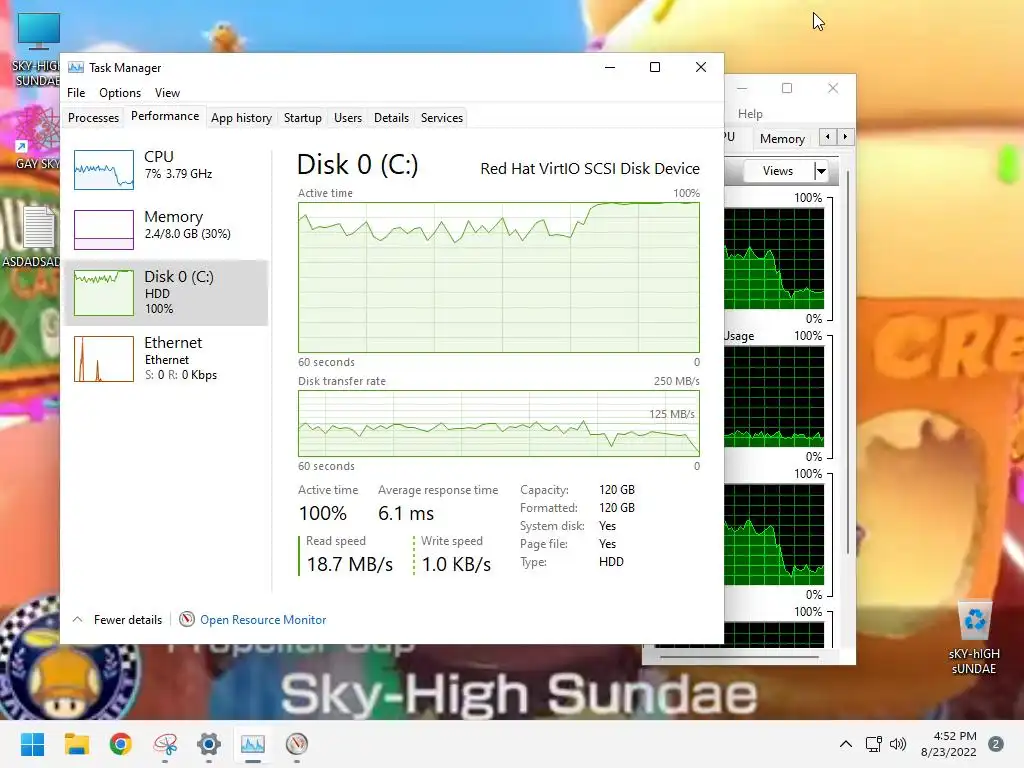The image size is (1024, 768).
Task: Close the Resource Monitor window
Action: 833,88
